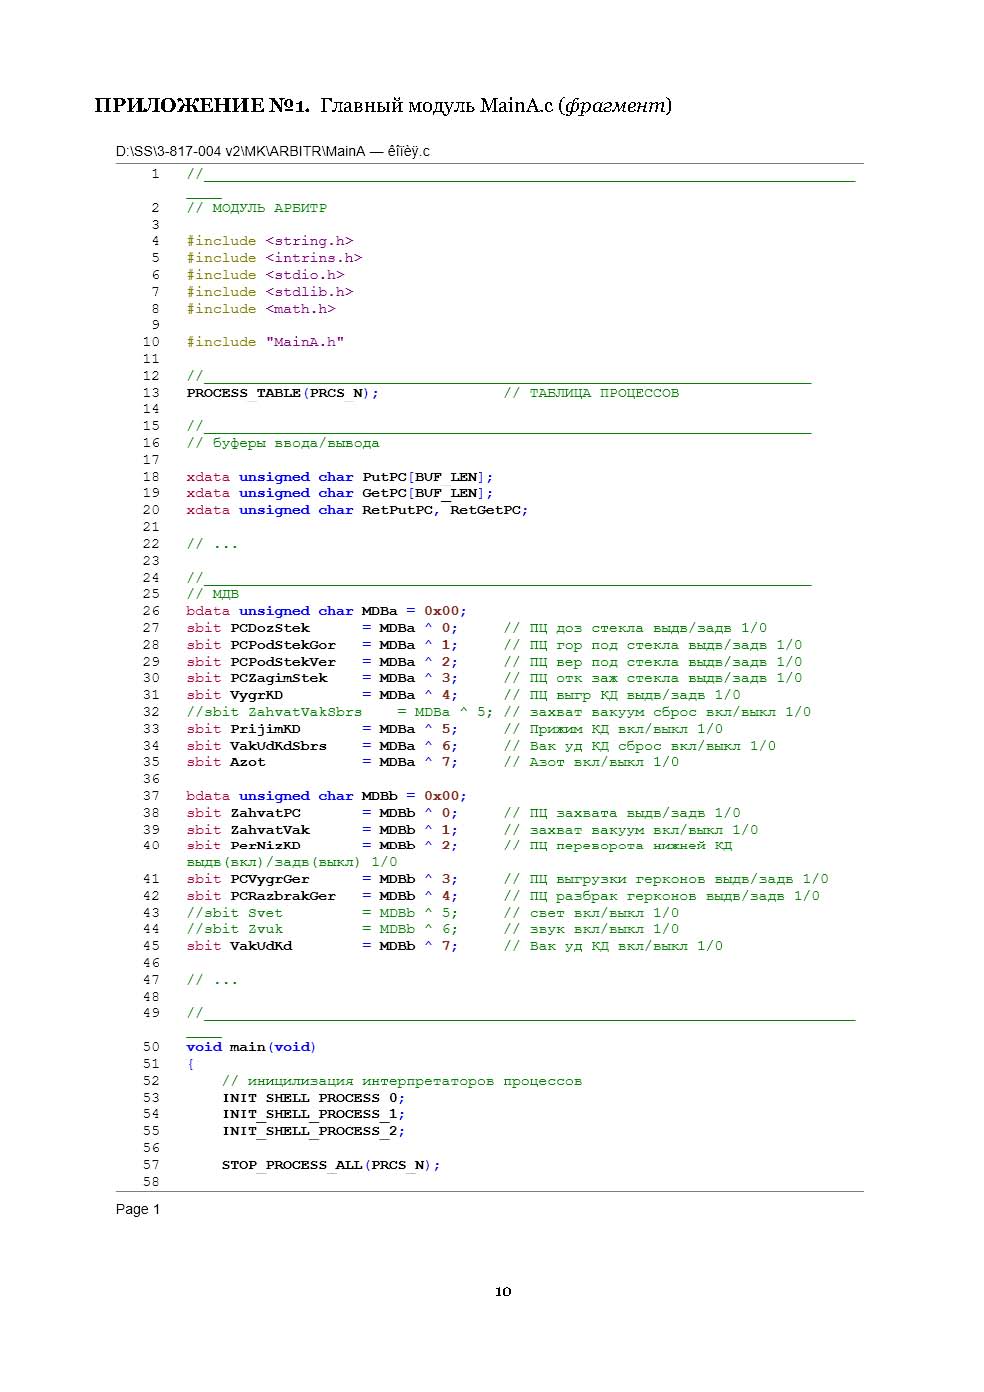Click the identifier 'PCPodStekVer'
The height and width of the screenshot is (1392, 984).
pyautogui.click(x=283, y=662)
